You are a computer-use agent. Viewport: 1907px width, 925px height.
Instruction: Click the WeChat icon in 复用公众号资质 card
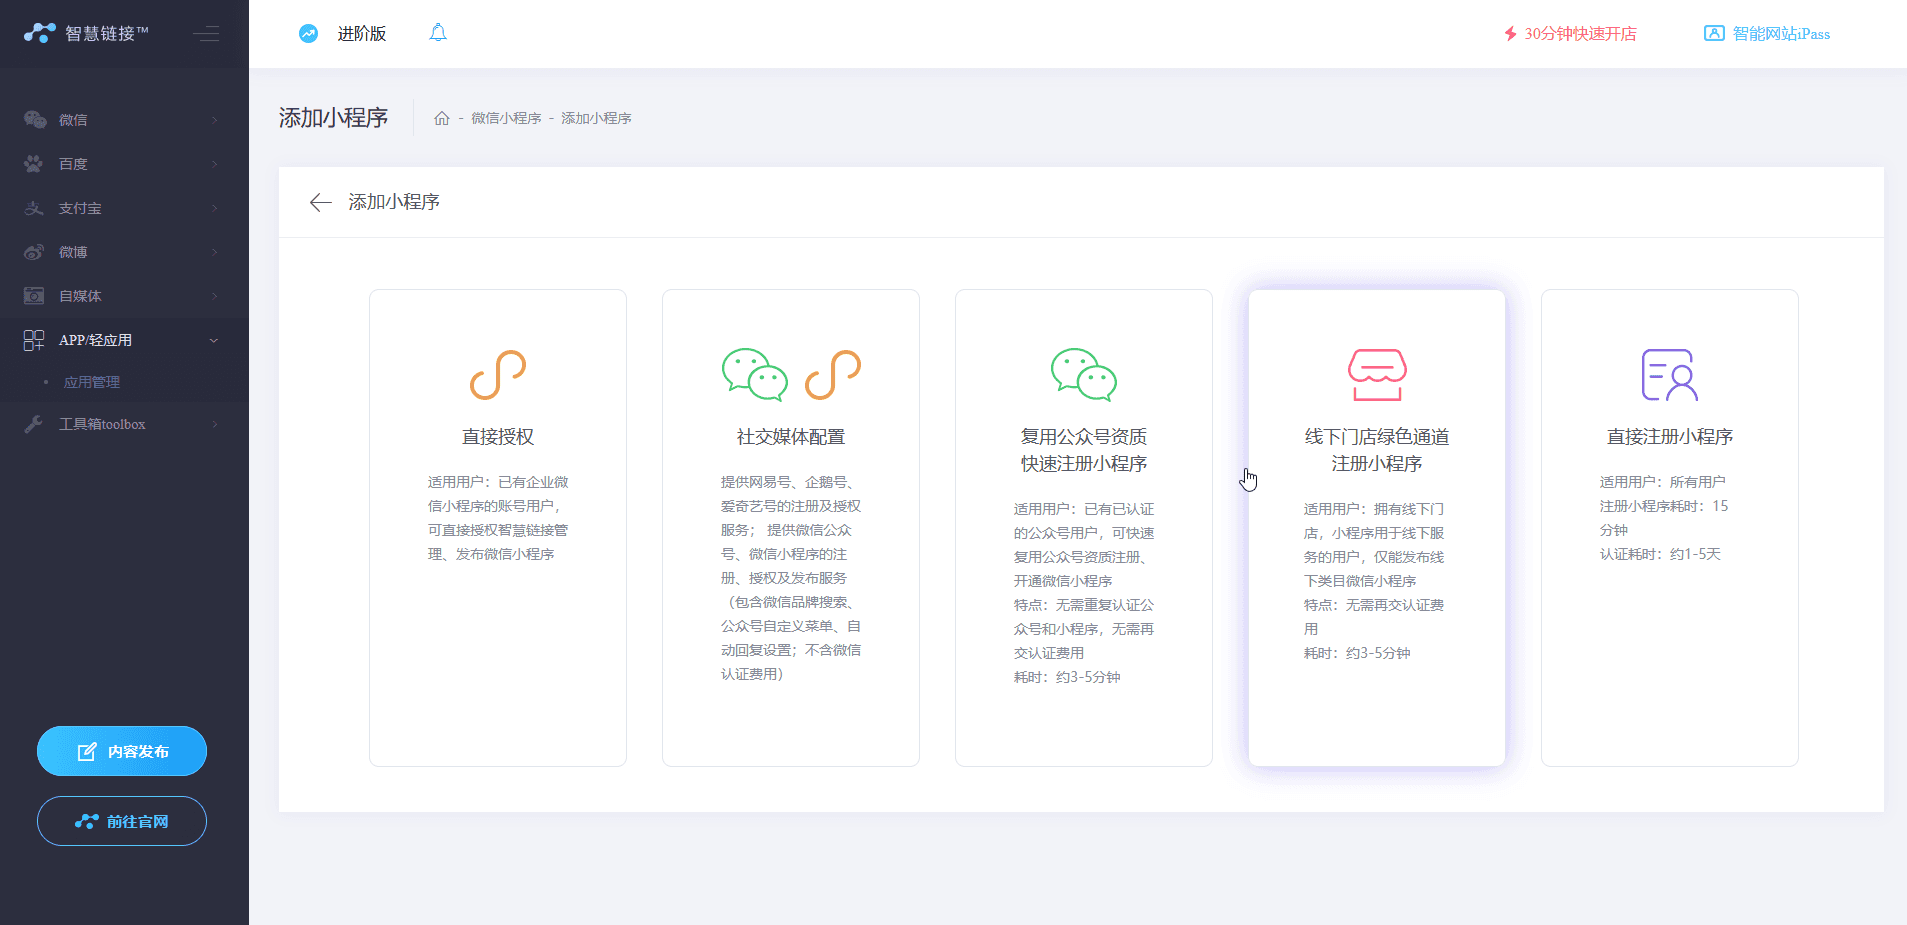[1084, 375]
